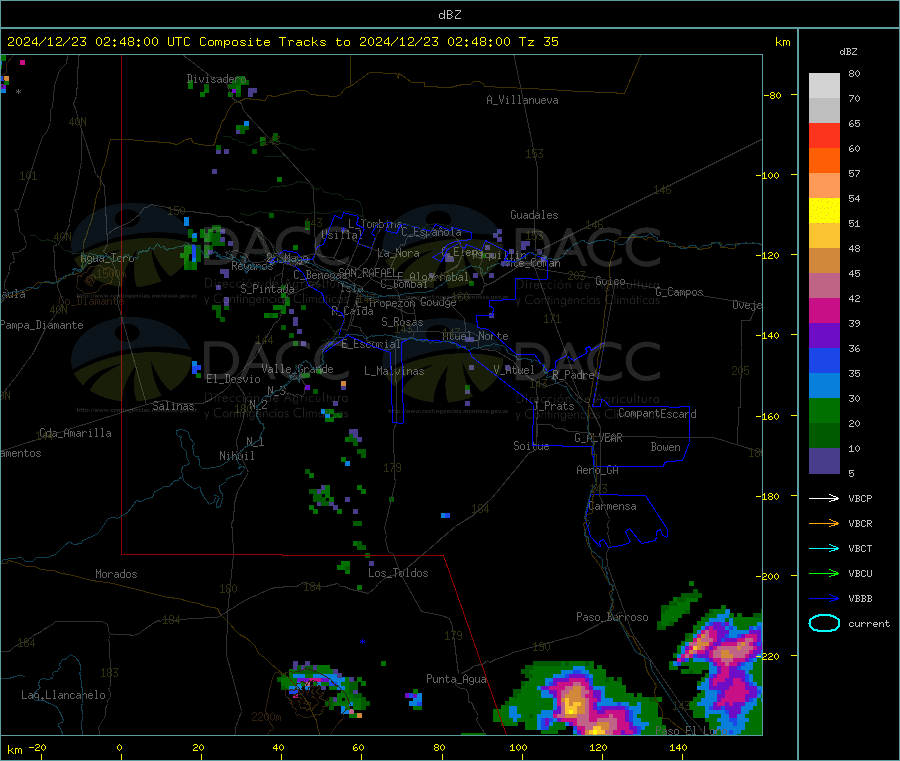Click the 100 tick on bottom km axis

[518, 747]
